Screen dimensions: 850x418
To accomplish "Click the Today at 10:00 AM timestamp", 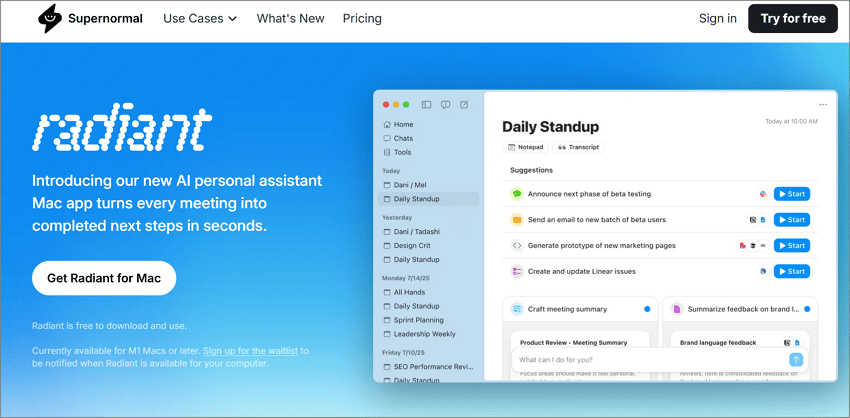I will (x=791, y=121).
